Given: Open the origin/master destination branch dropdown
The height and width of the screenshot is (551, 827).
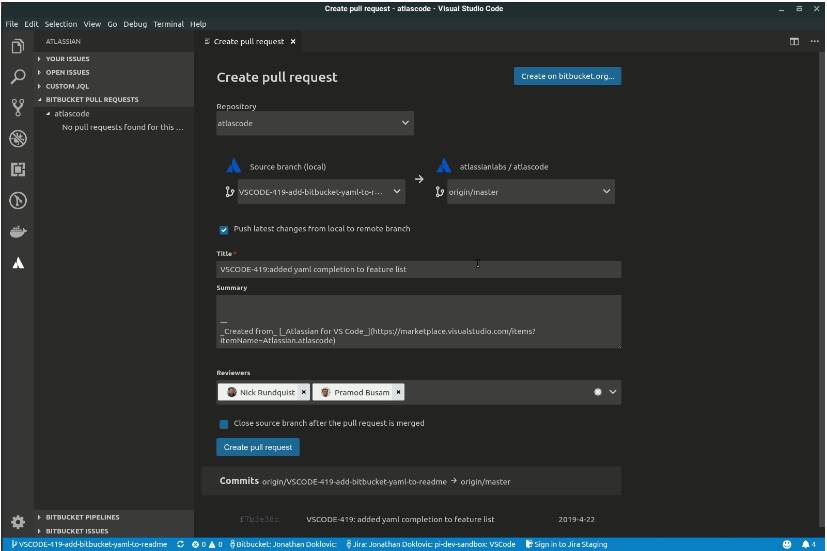Looking at the screenshot, I should 531,192.
